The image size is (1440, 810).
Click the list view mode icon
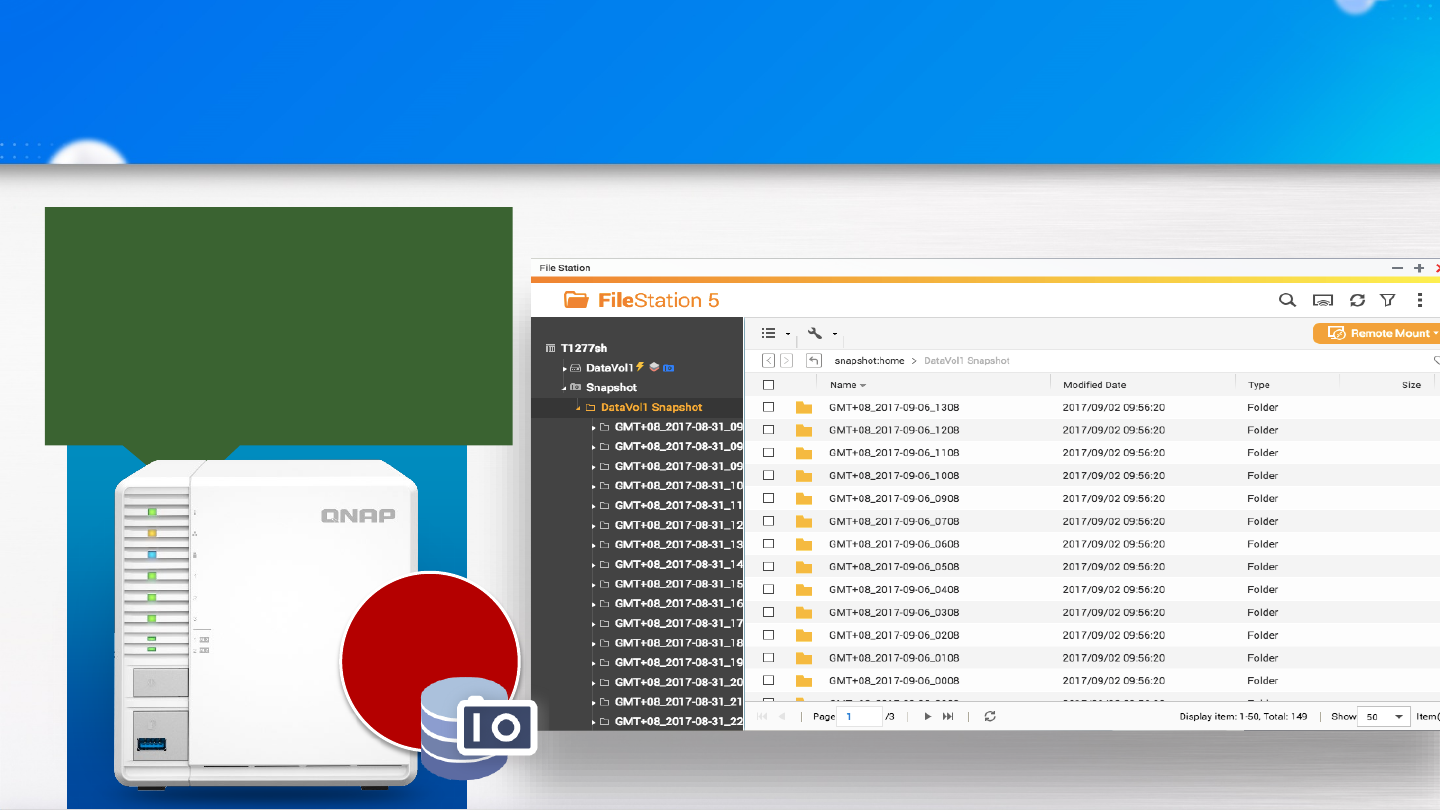tap(769, 333)
